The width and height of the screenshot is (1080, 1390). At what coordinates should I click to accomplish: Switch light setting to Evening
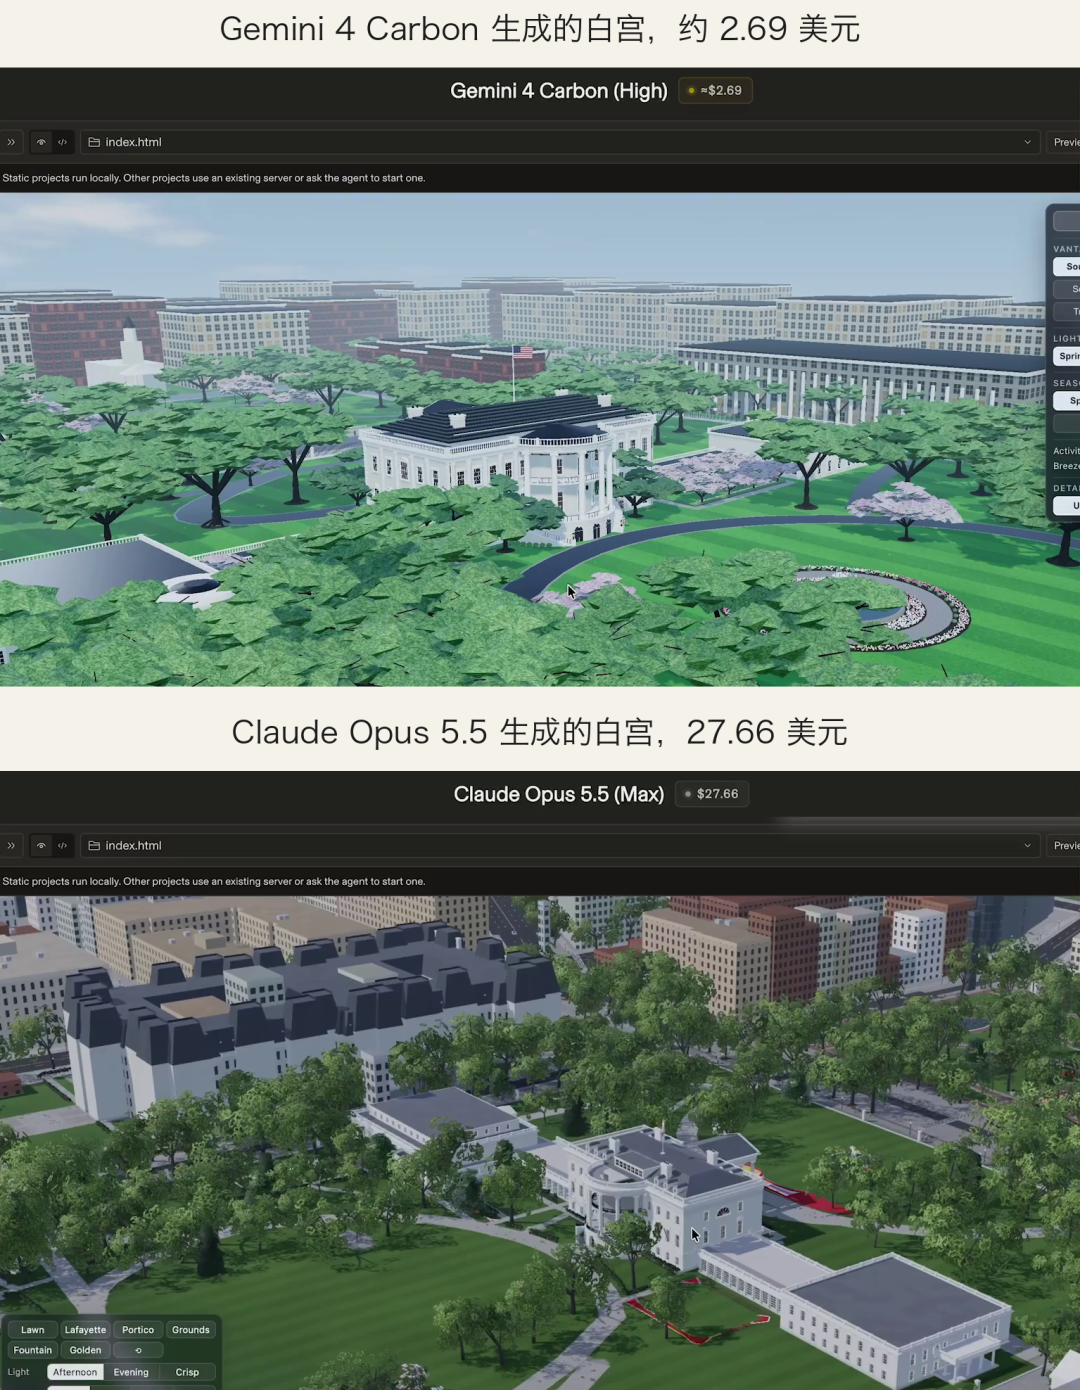(x=131, y=1372)
